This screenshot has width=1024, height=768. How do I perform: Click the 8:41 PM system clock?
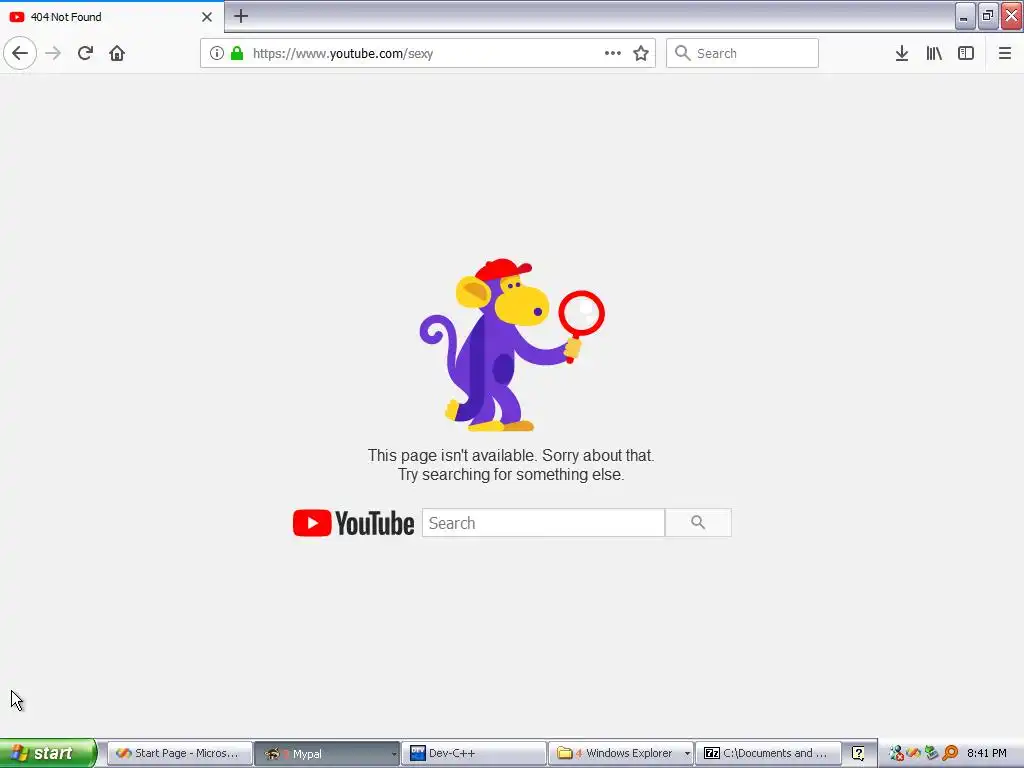tap(987, 753)
